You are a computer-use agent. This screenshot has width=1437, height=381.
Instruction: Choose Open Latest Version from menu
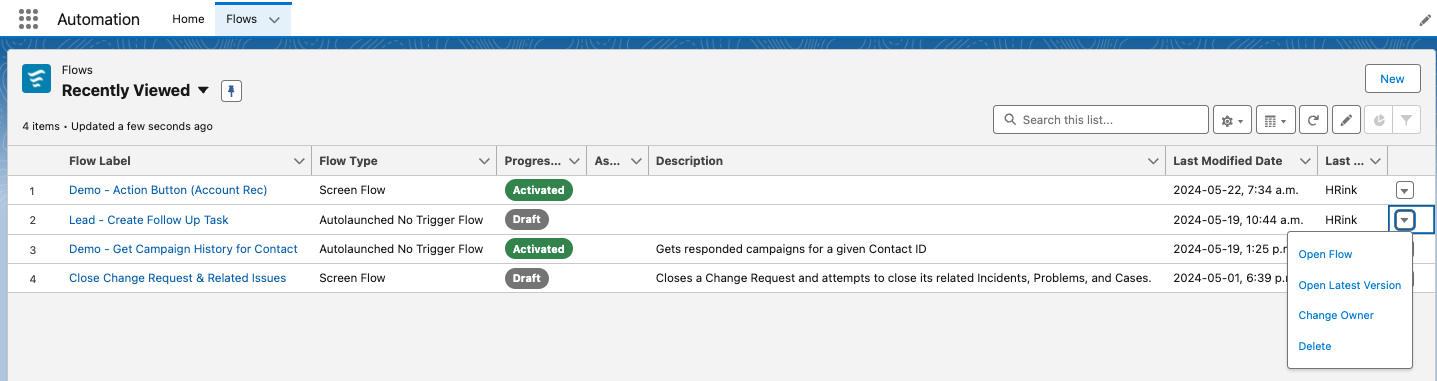1349,285
